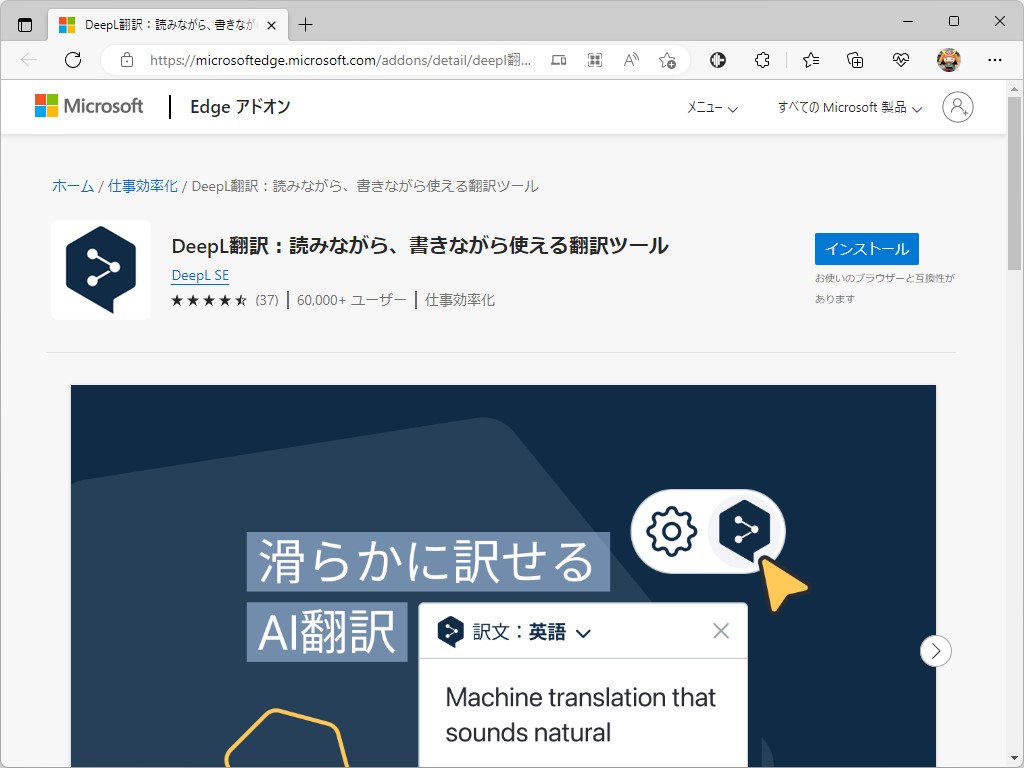
Task: Open the Extensions puzzle icon in the toolbar
Action: pyautogui.click(x=762, y=60)
